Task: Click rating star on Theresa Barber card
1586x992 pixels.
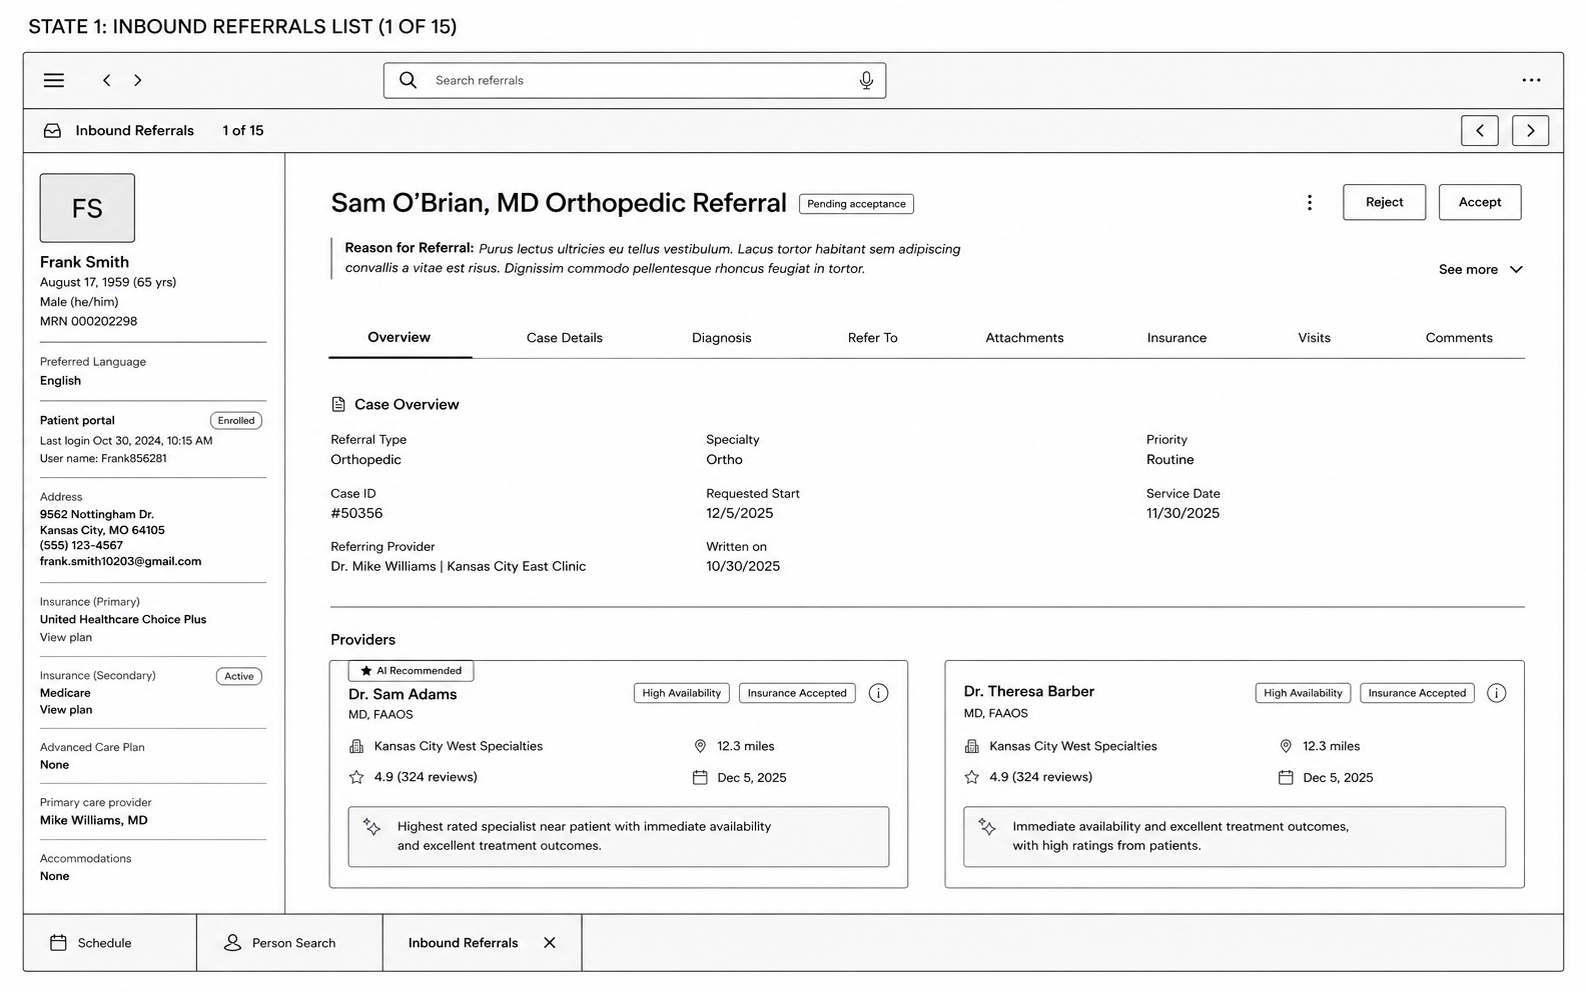Action: pyautogui.click(x=971, y=777)
